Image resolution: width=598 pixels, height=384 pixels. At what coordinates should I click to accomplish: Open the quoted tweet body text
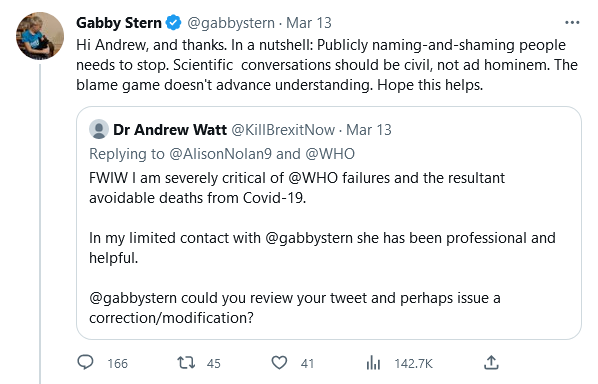click(322, 248)
